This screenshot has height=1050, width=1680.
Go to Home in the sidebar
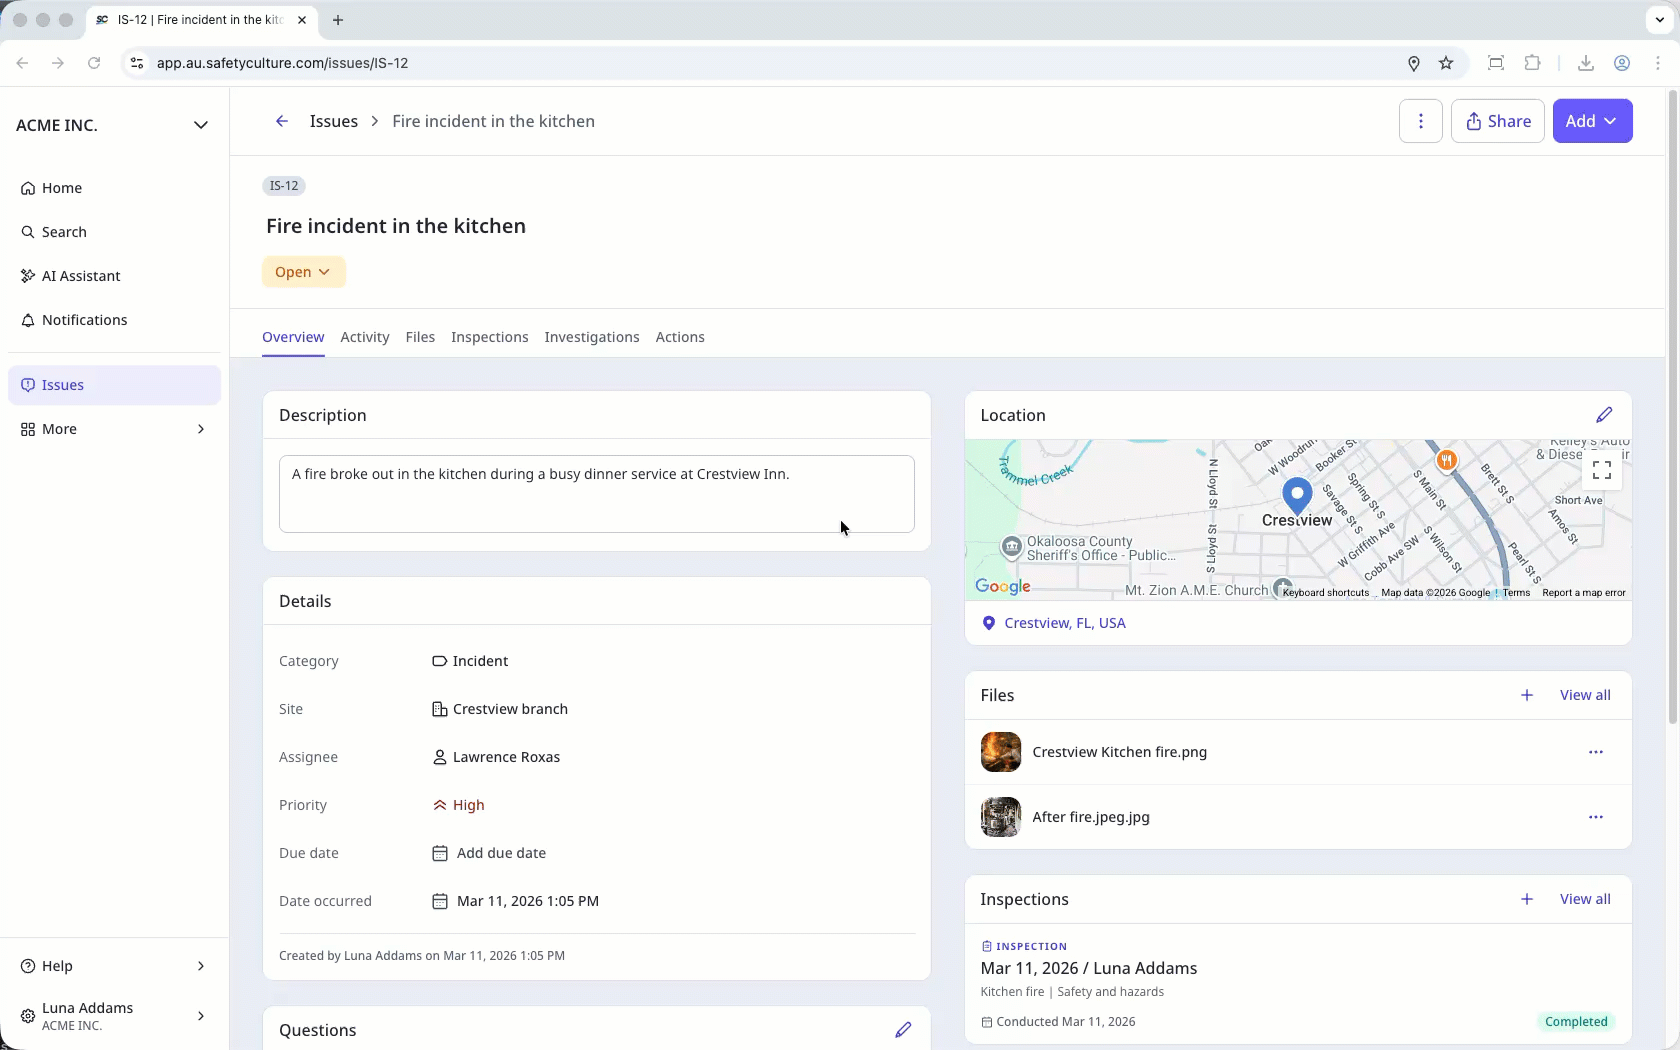(114, 188)
